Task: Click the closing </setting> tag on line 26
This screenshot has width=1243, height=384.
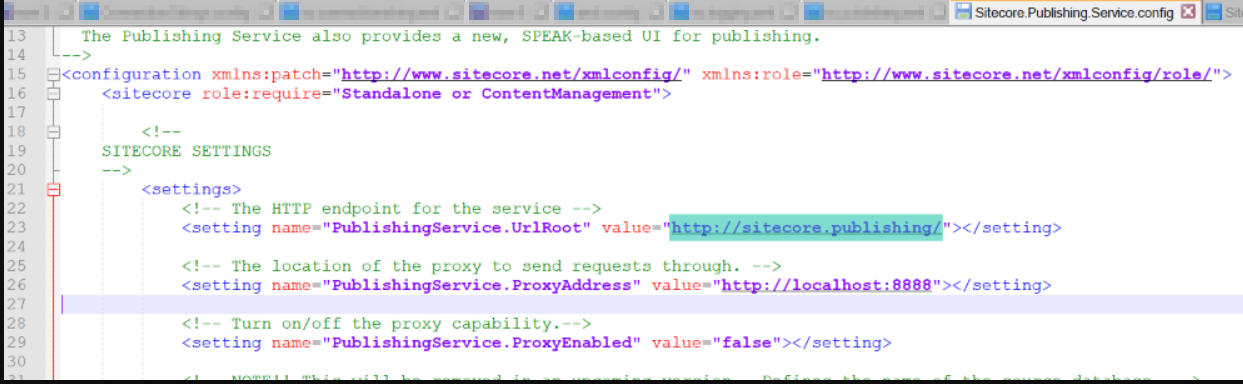Action: 1001,285
